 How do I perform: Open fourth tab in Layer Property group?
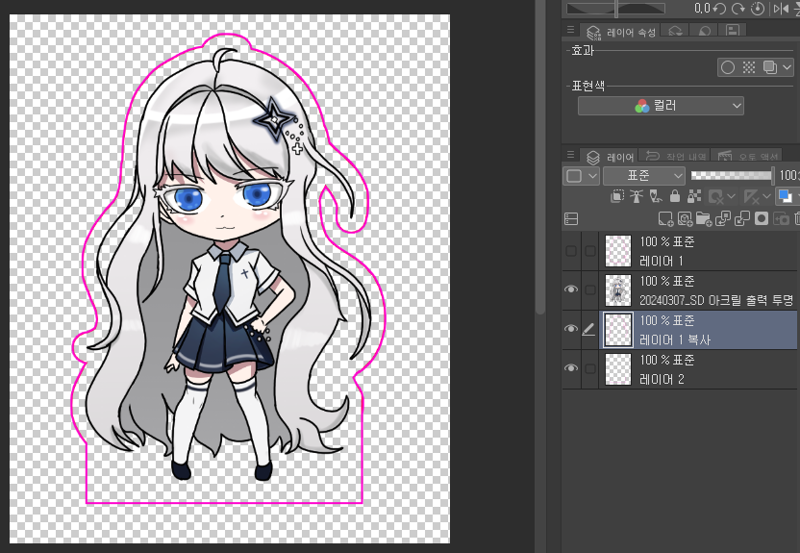(x=733, y=31)
